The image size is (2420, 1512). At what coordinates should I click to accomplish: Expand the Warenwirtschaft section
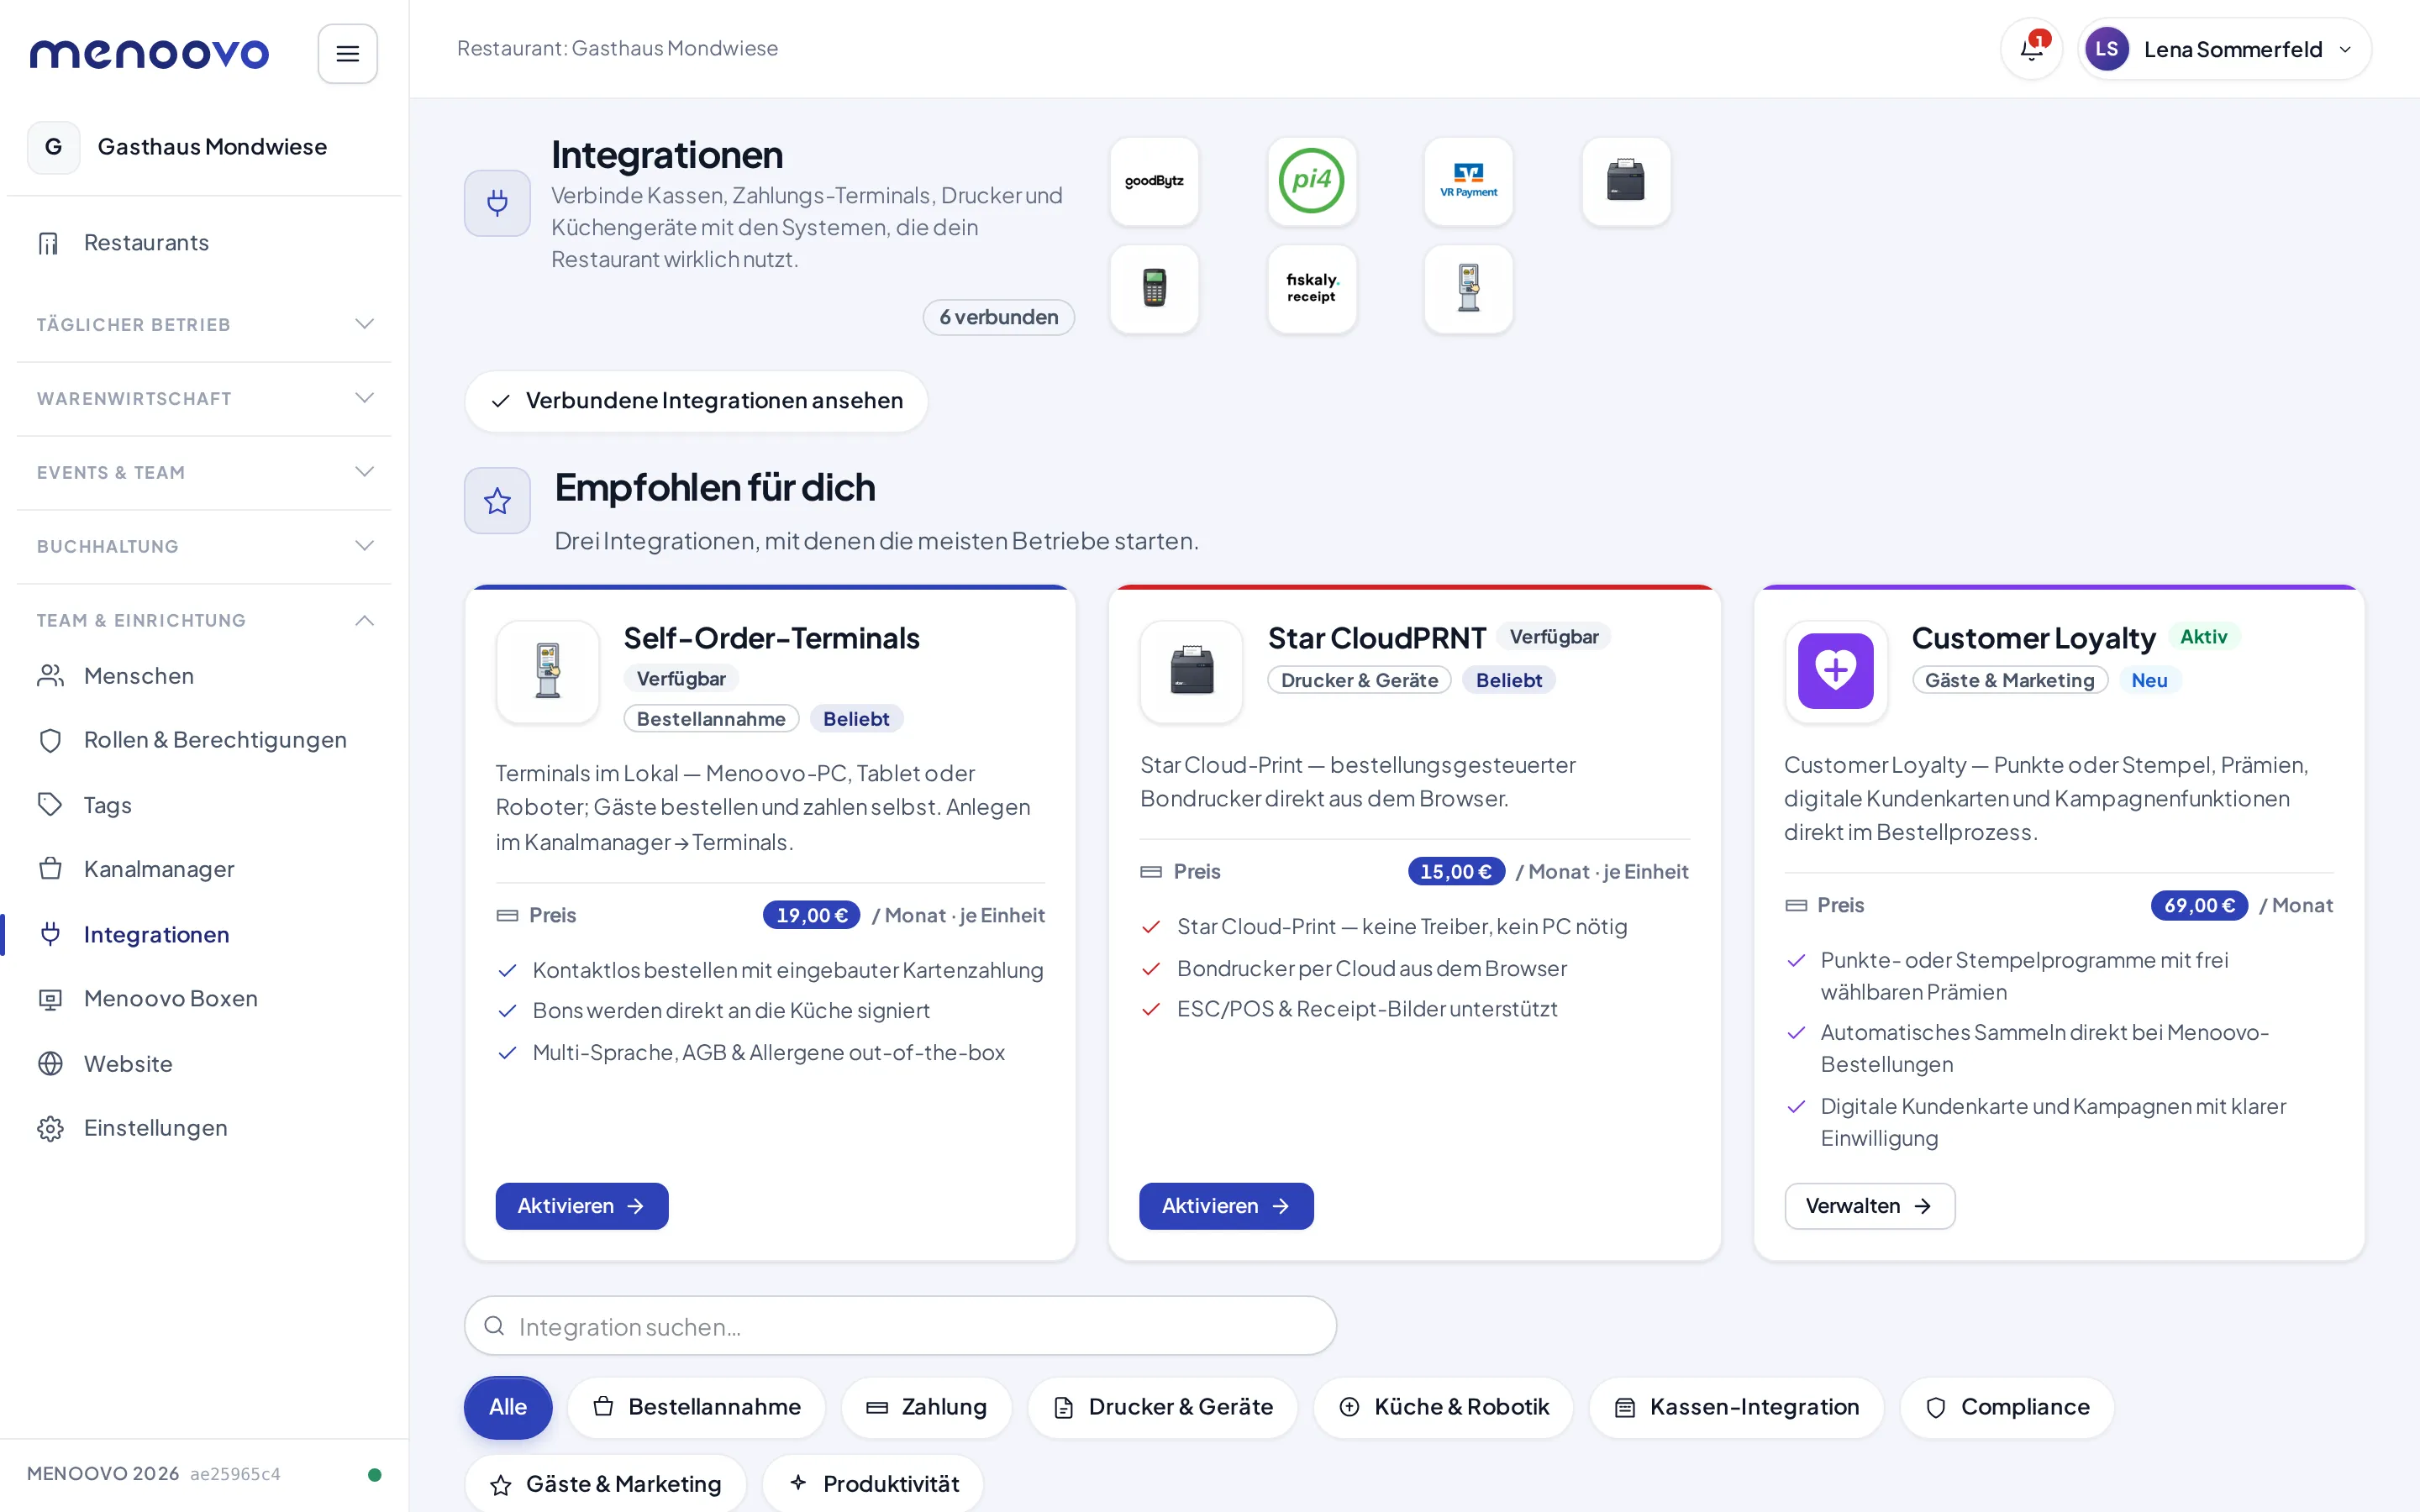(x=204, y=398)
